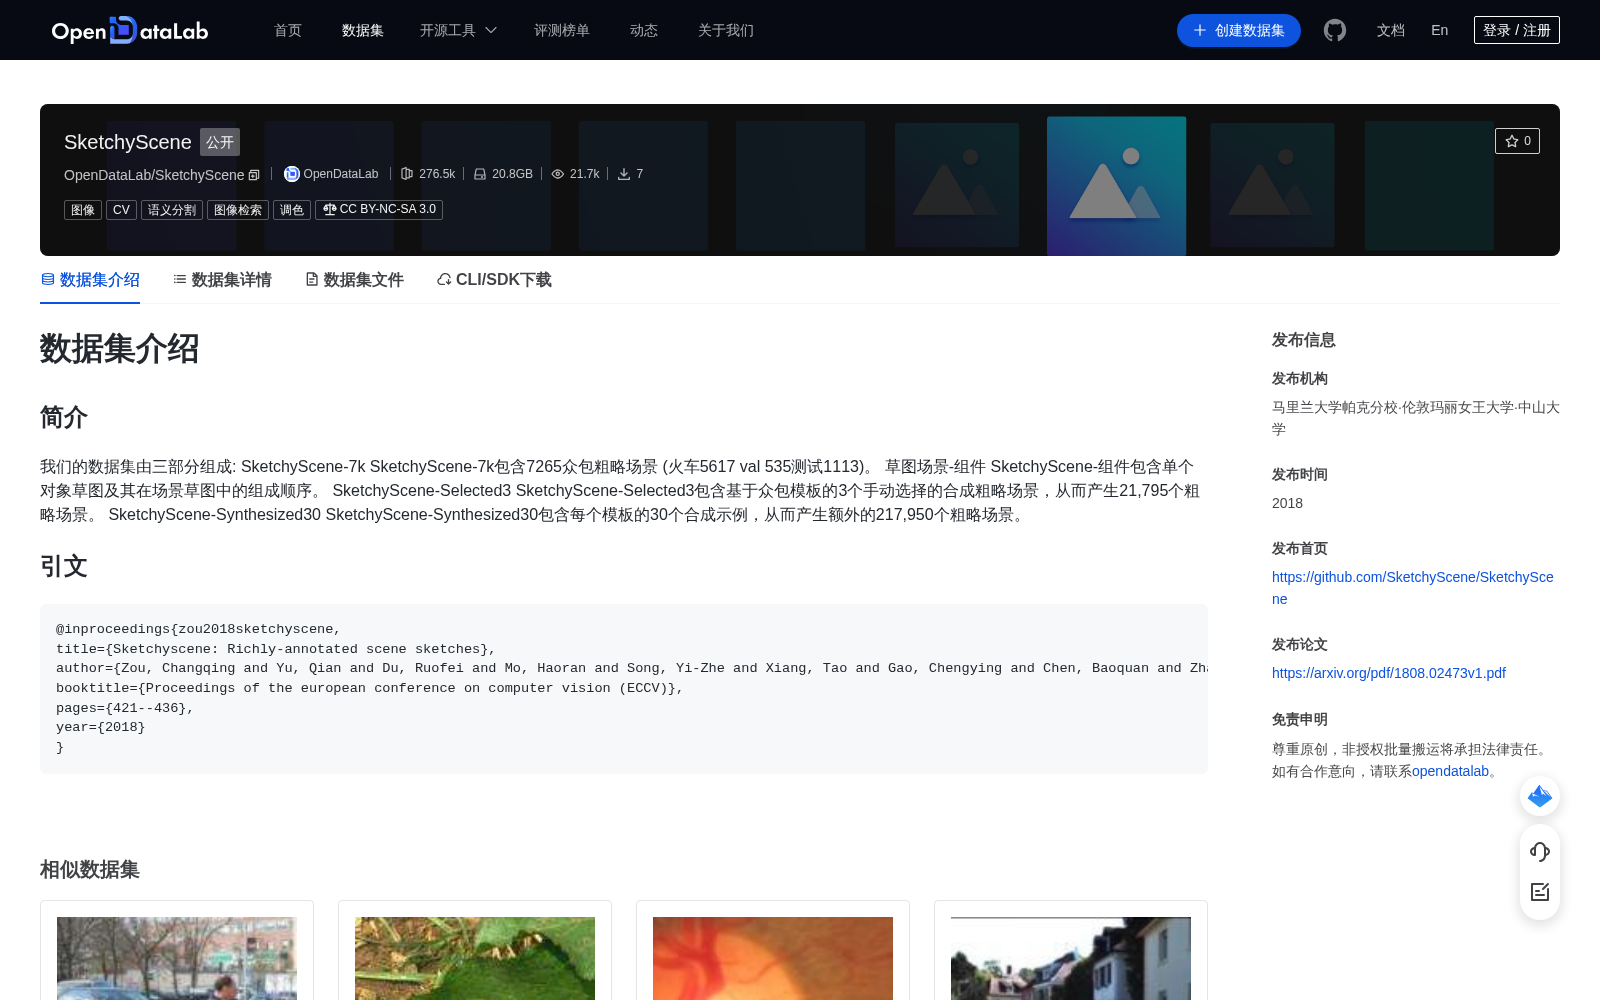Switch to the CLI/SDK下载 tab
This screenshot has height=1000, width=1600.
[x=494, y=280]
